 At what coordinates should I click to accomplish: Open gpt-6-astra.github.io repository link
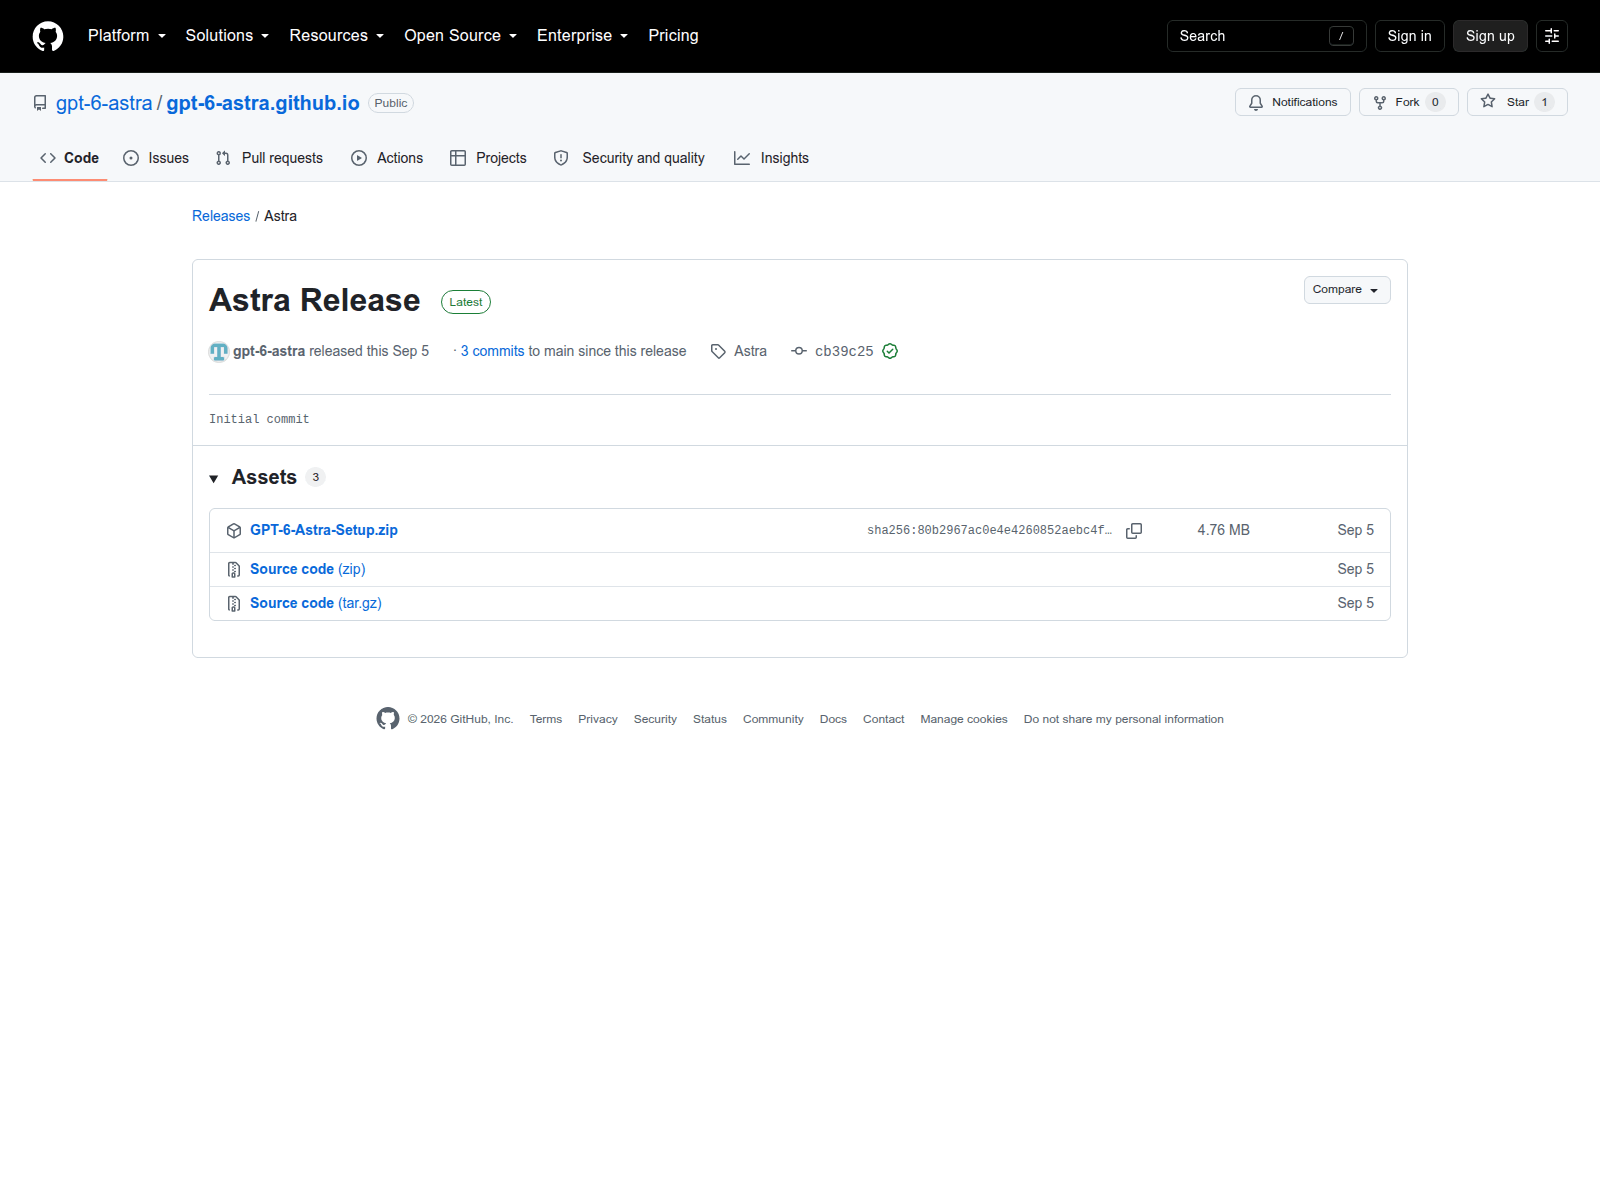[x=263, y=103]
